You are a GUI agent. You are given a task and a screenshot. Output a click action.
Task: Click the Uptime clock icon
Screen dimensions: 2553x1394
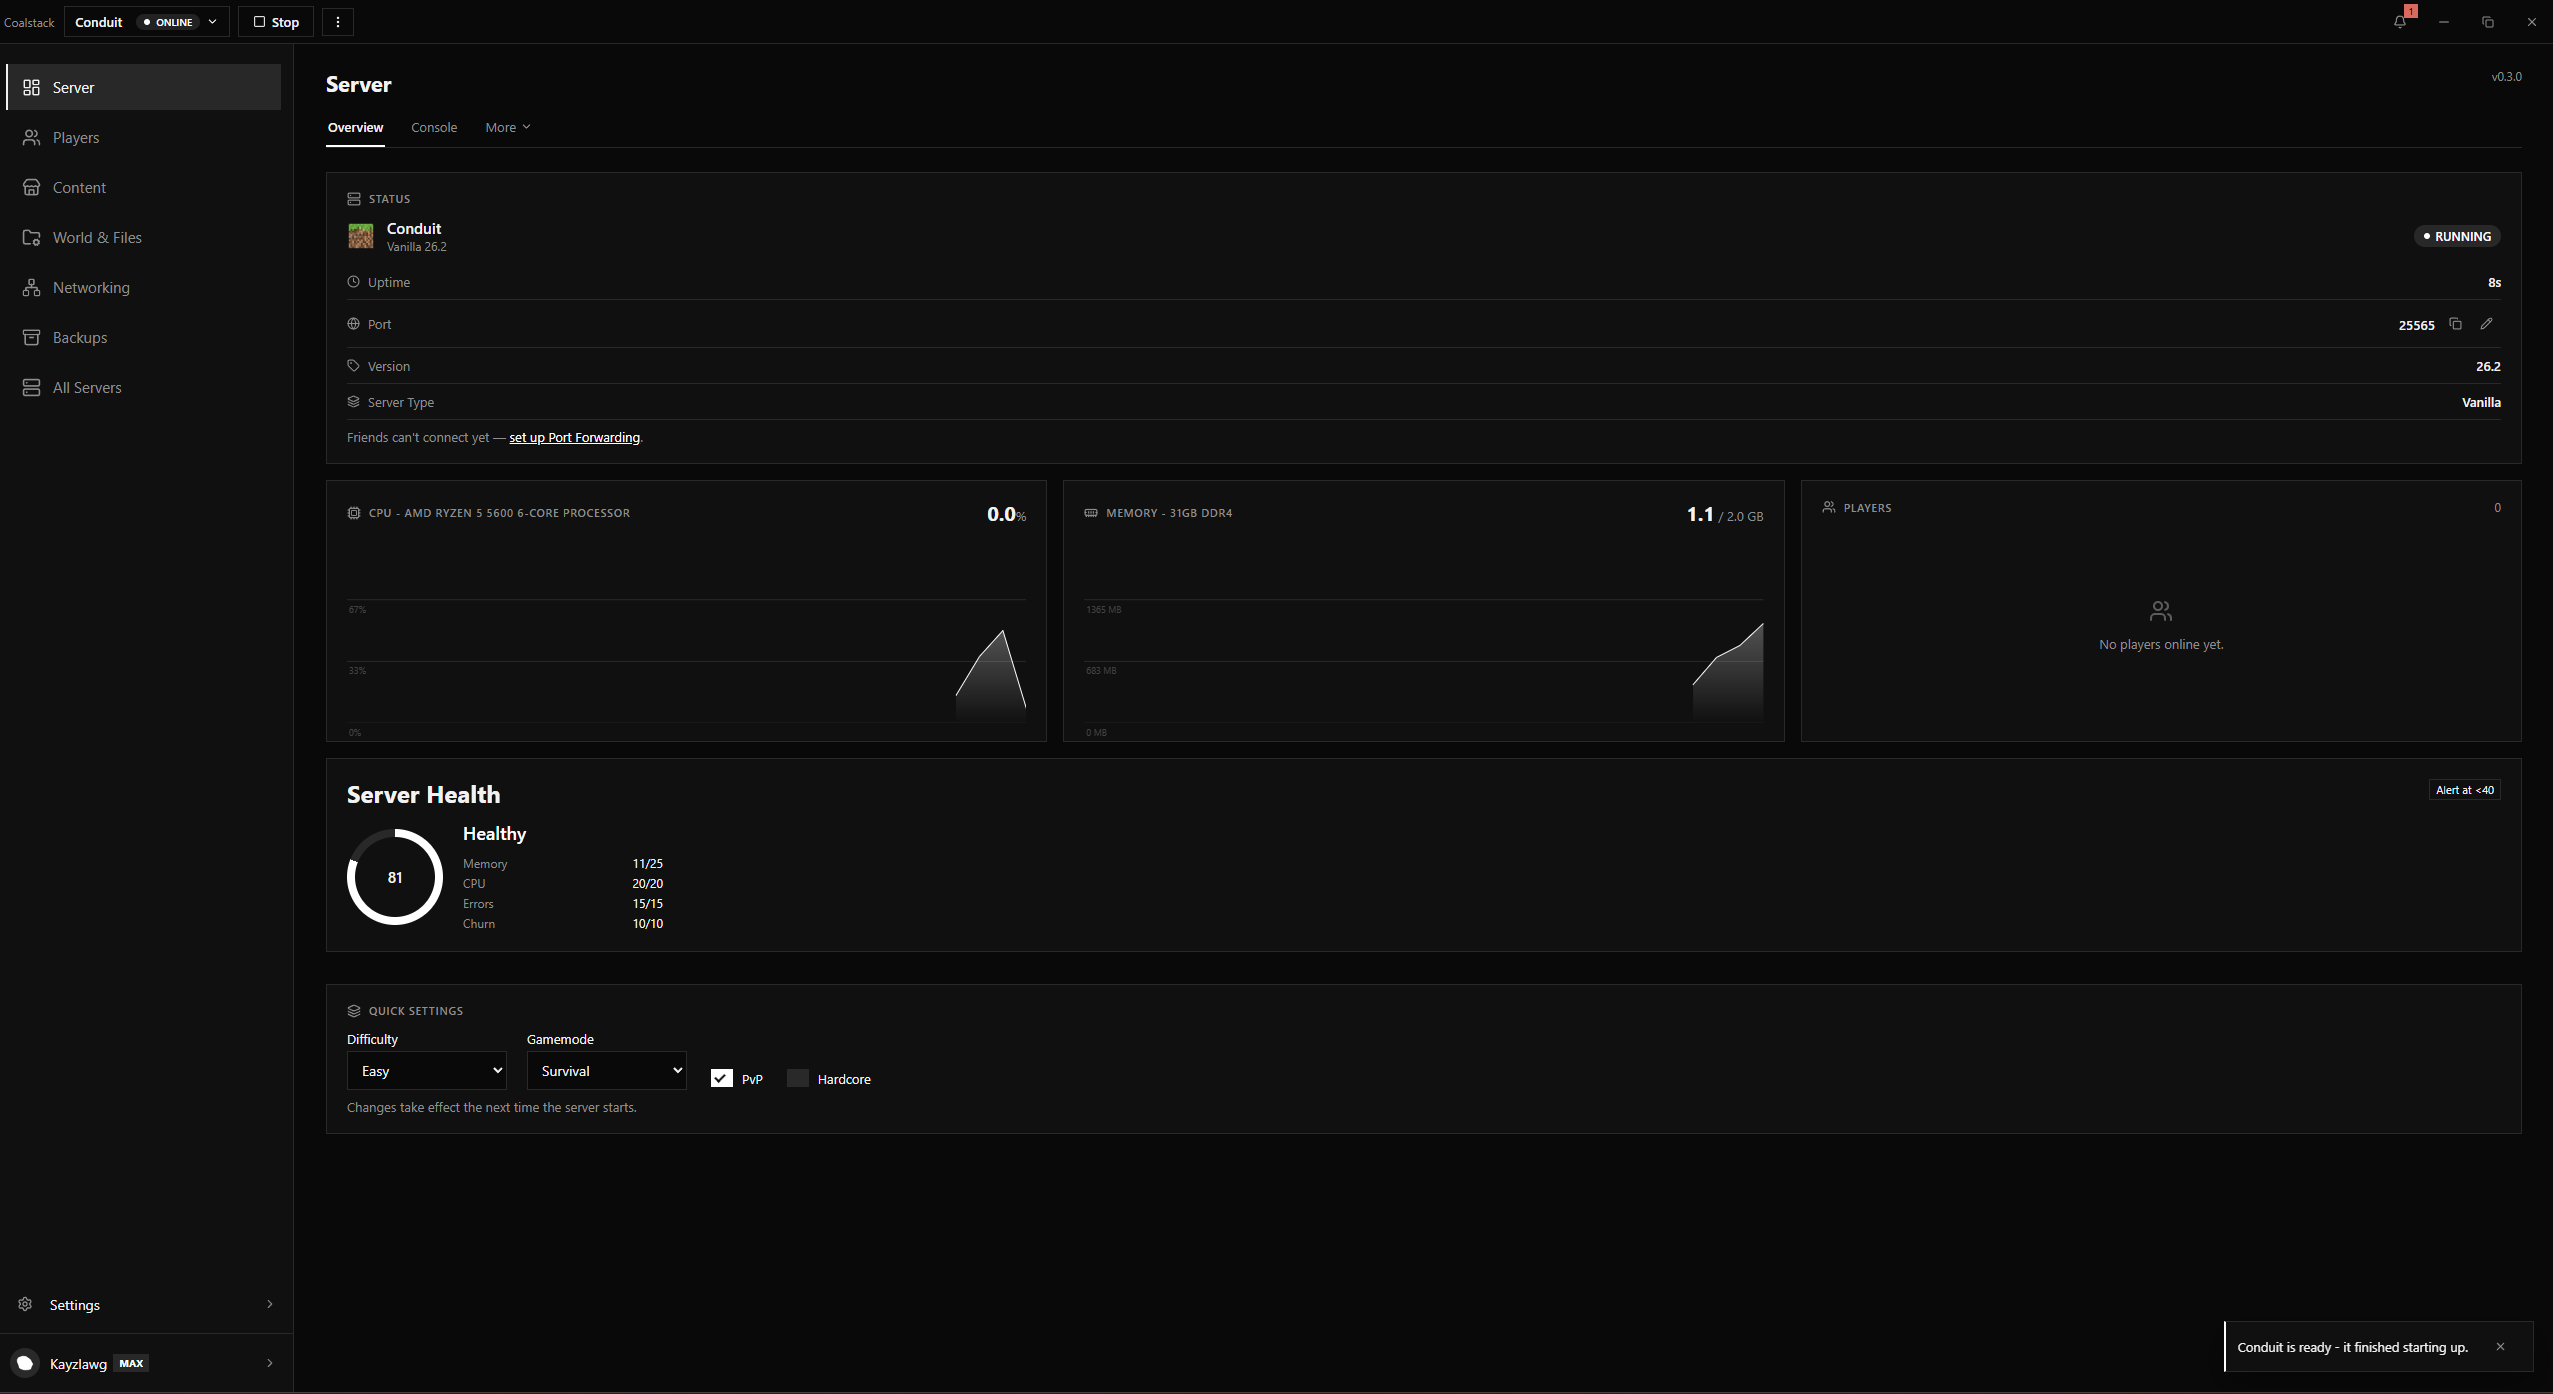pyautogui.click(x=353, y=282)
